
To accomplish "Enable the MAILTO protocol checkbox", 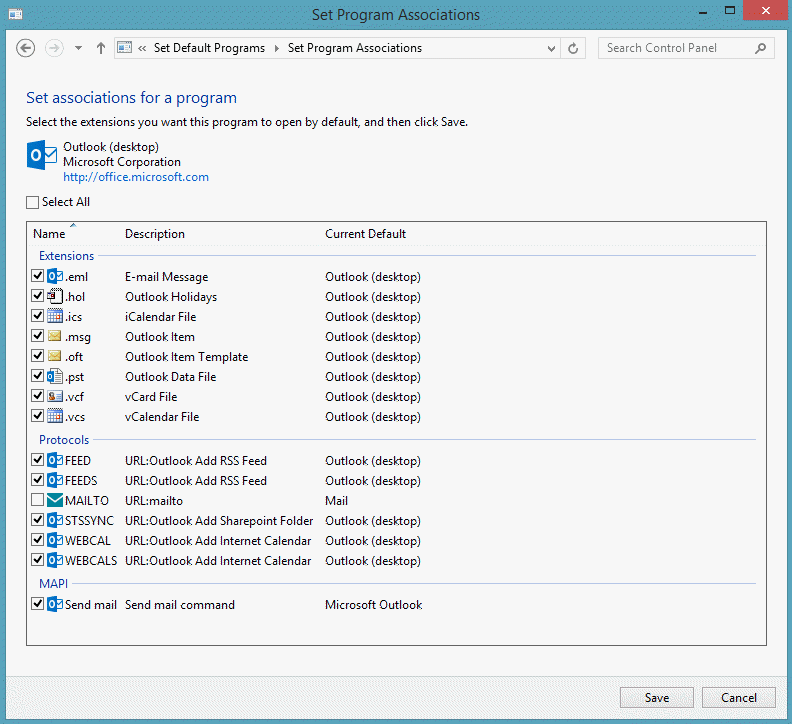I will (x=37, y=500).
